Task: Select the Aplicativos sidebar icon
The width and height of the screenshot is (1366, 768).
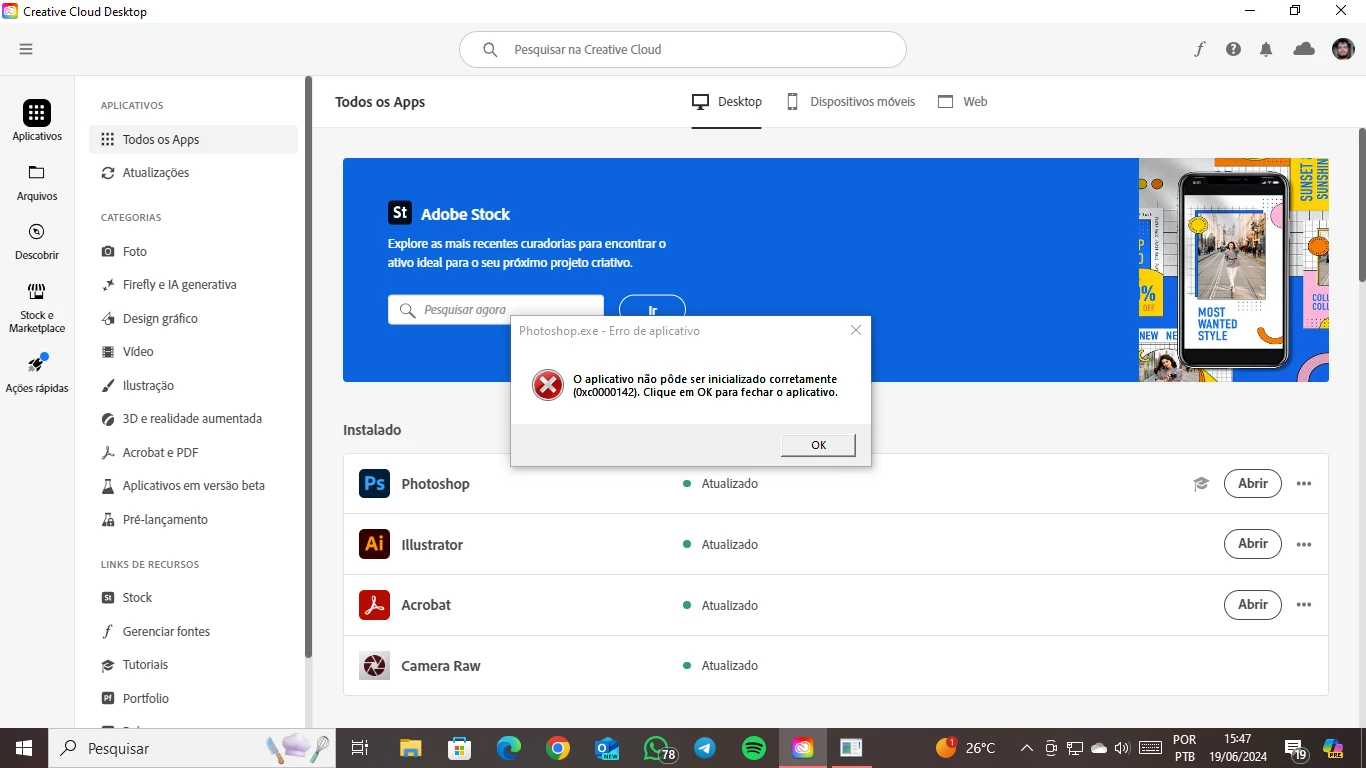Action: coord(37,121)
